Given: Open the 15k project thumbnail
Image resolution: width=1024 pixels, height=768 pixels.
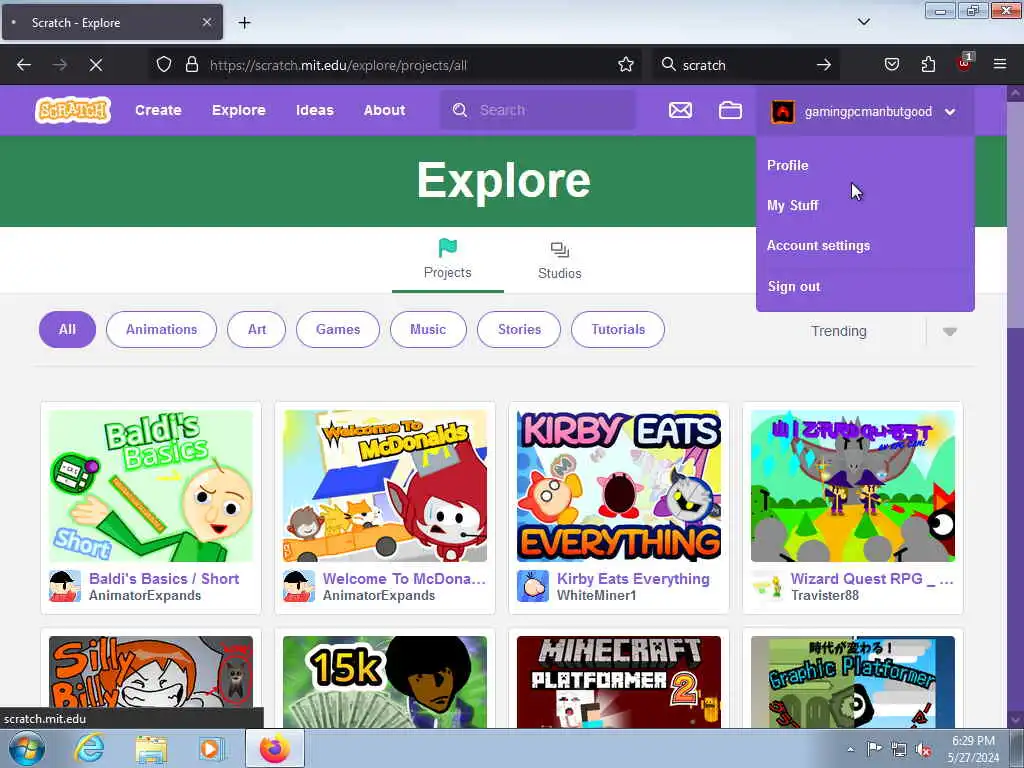Looking at the screenshot, I should pos(385,682).
